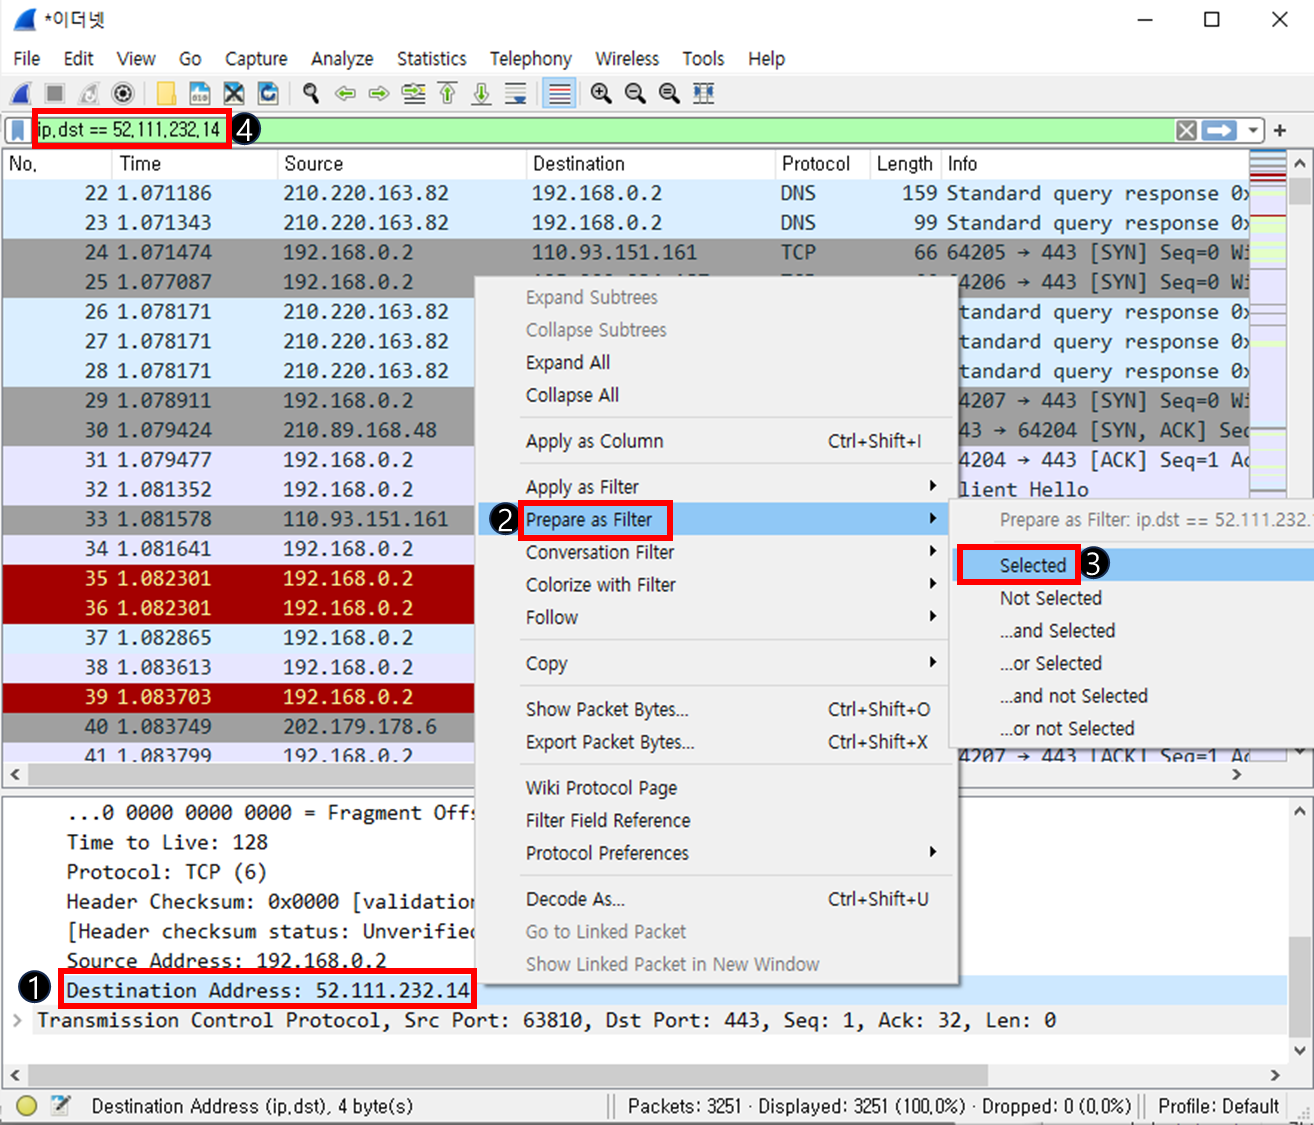This screenshot has height=1125, width=1314.
Task: Open the File menu
Action: coord(27,59)
